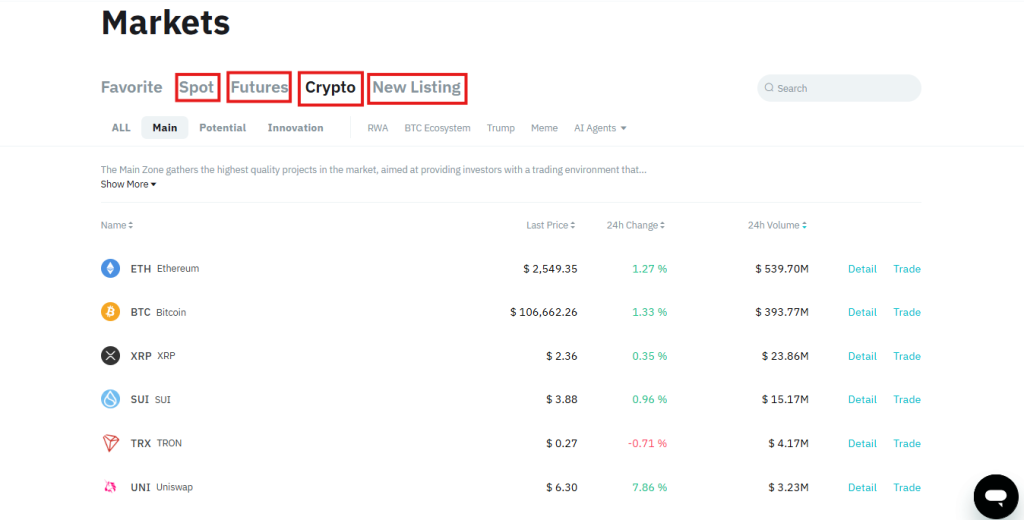Expand the AI Agents dropdown
The image size is (1024, 520).
click(x=600, y=128)
